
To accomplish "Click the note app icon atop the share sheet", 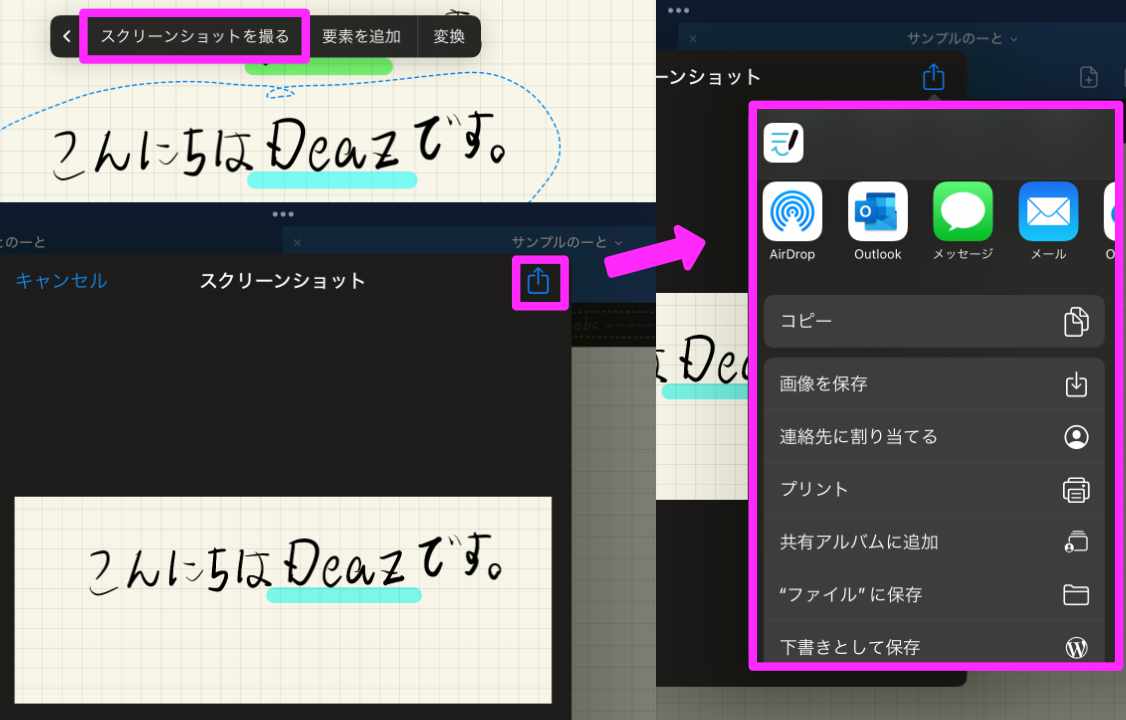I will coord(783,143).
